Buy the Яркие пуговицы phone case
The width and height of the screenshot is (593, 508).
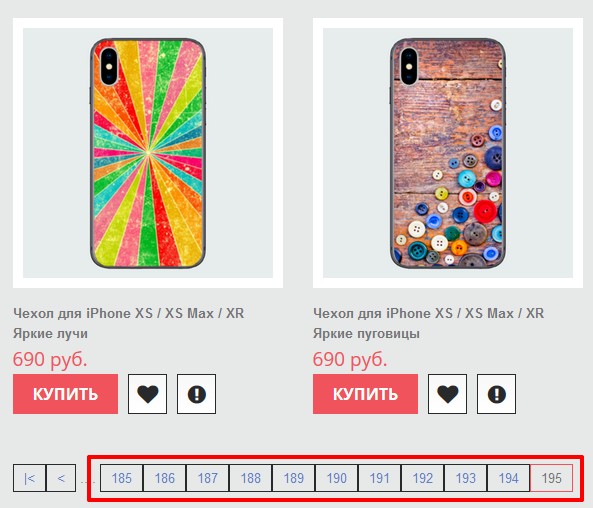pyautogui.click(x=365, y=394)
